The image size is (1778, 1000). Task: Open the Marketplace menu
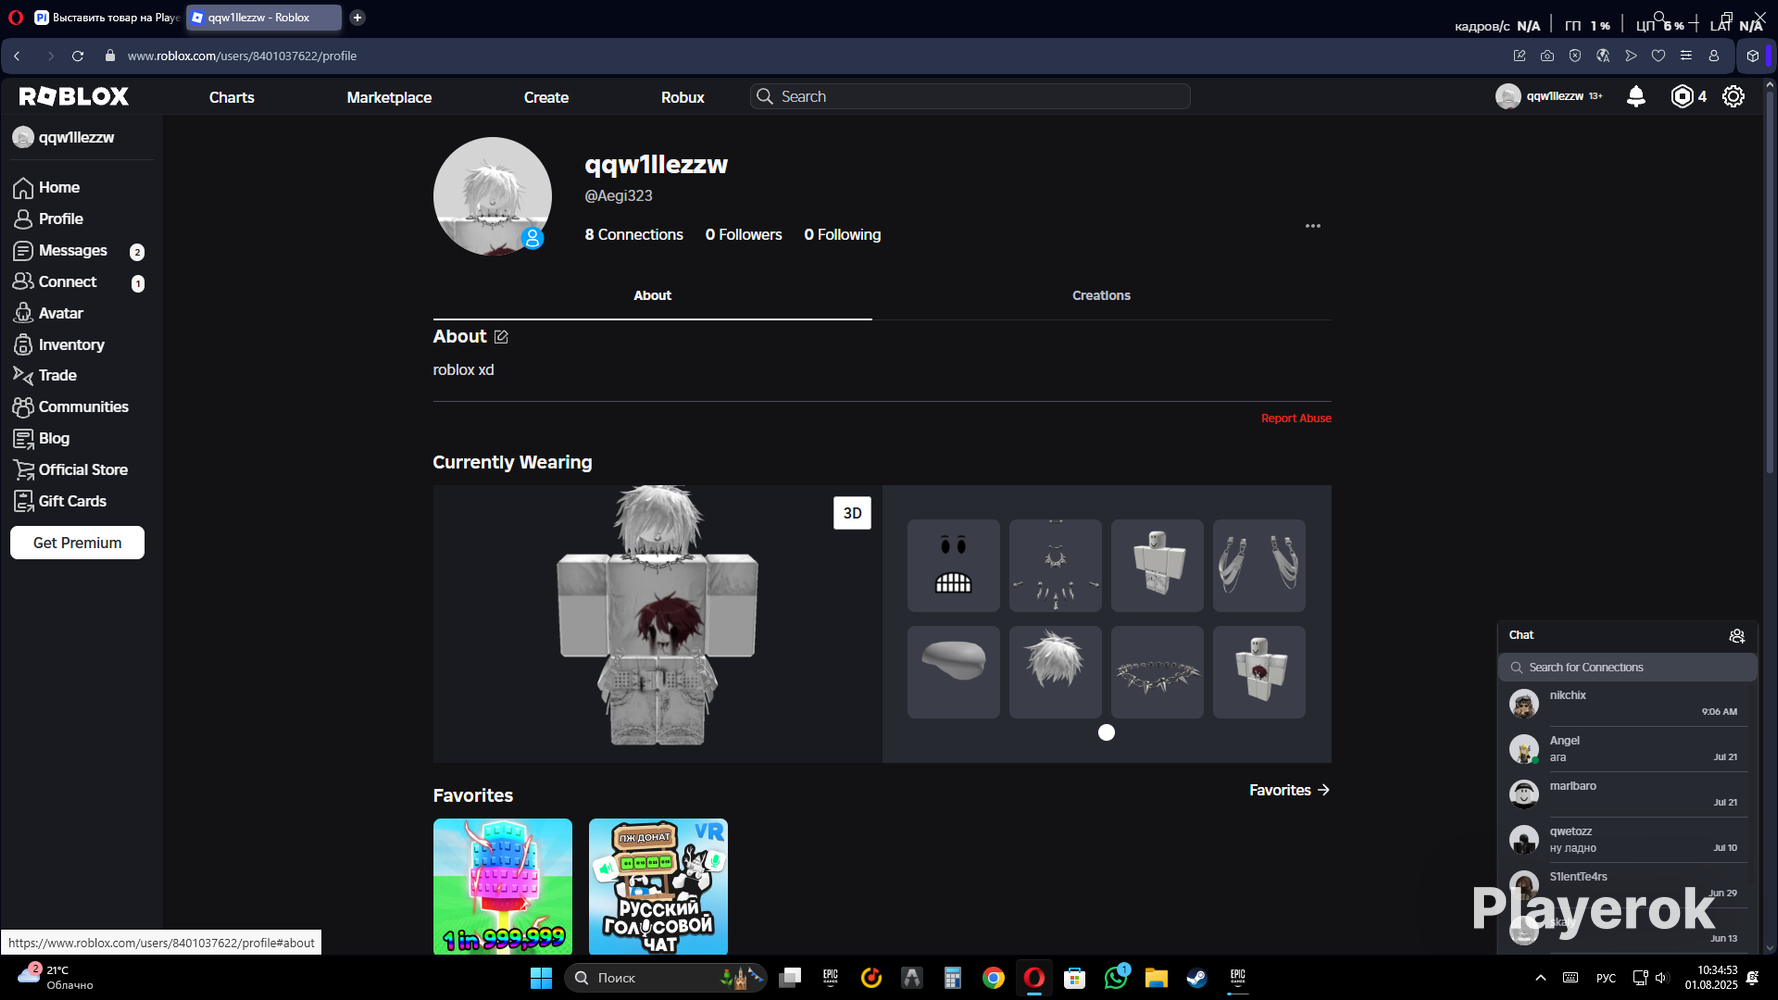click(x=389, y=97)
